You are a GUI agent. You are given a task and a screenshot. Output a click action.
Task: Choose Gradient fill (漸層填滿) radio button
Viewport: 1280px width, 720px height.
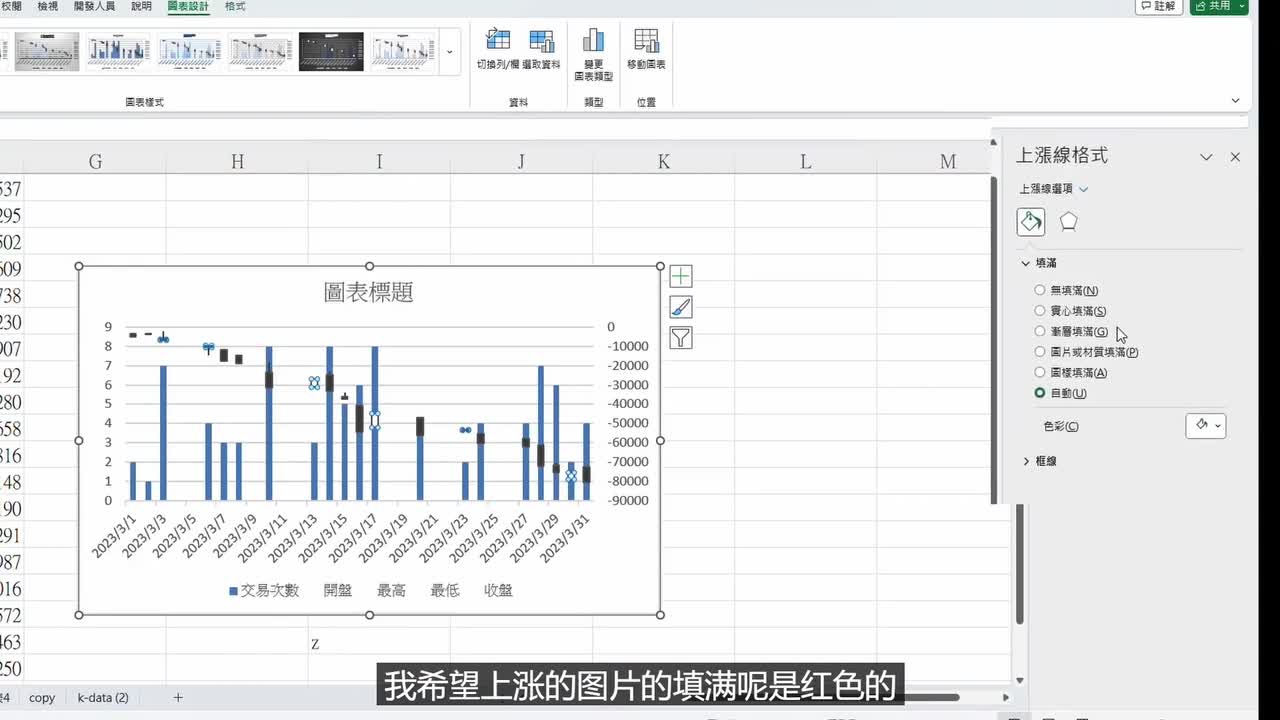pos(1040,331)
